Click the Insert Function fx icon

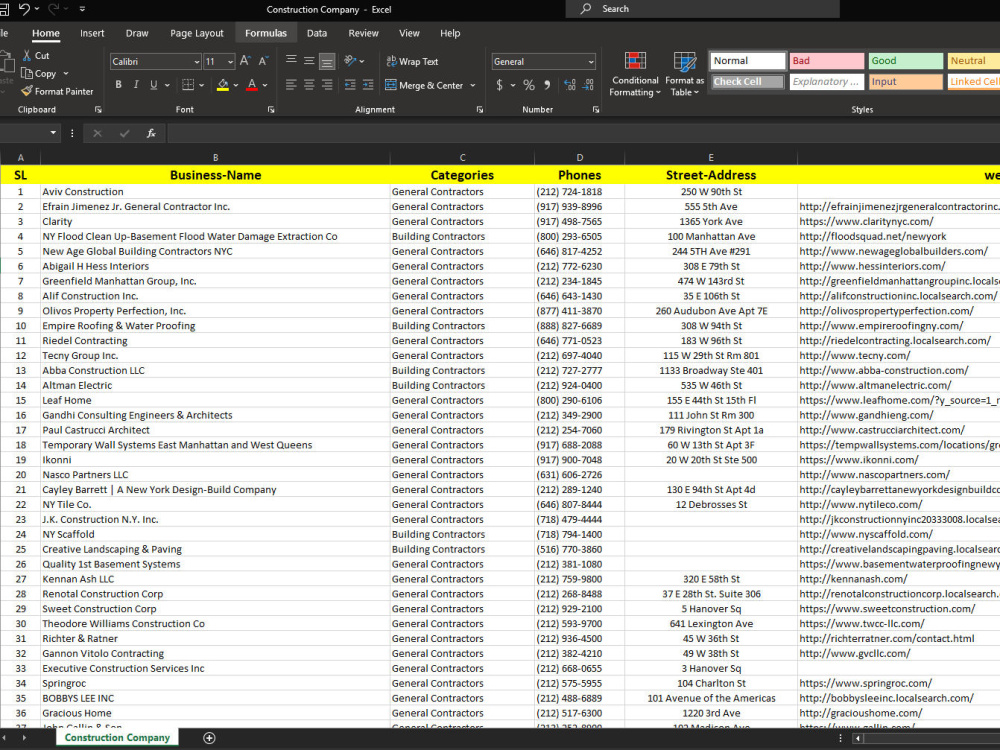tap(151, 133)
